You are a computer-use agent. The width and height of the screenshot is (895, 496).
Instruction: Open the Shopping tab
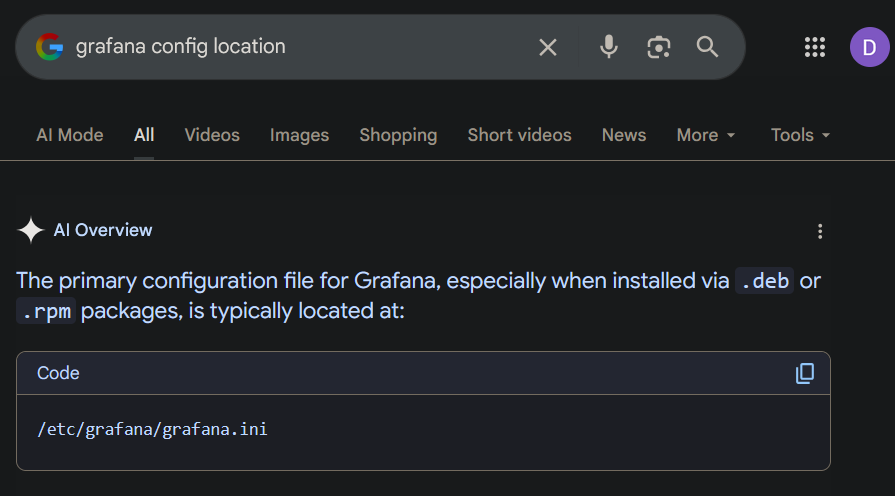(398, 135)
